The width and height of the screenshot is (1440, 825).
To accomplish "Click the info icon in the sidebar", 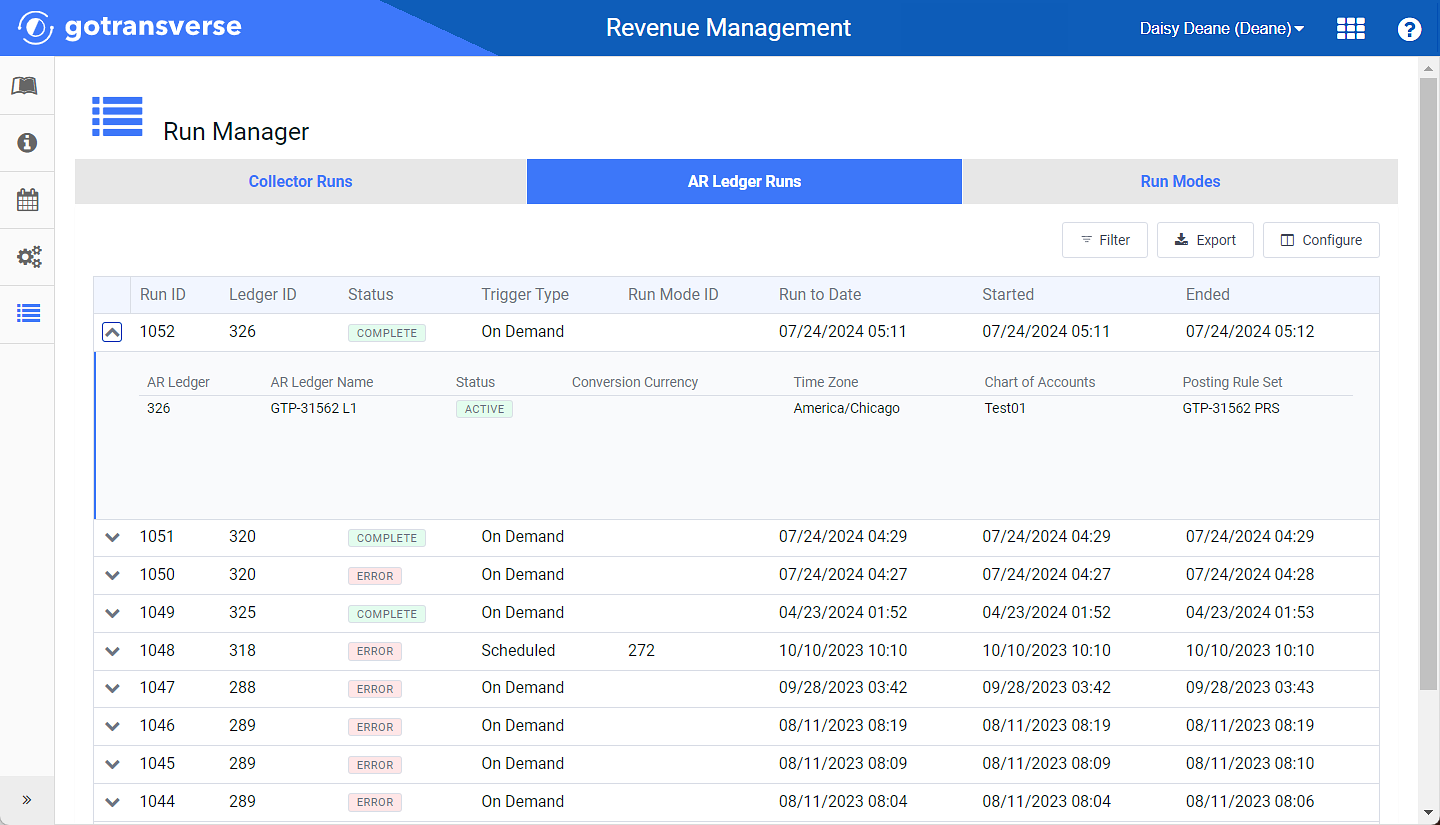I will click(x=27, y=143).
